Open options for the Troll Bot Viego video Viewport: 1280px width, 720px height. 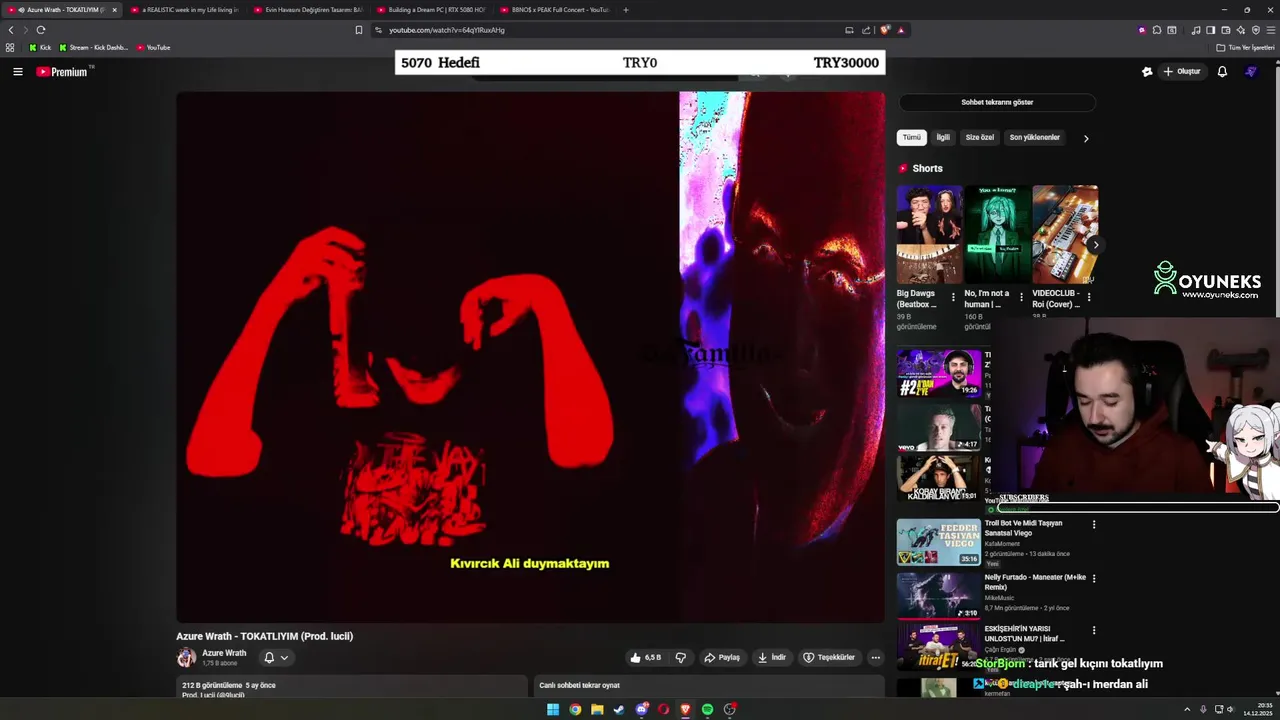[x=1094, y=524]
